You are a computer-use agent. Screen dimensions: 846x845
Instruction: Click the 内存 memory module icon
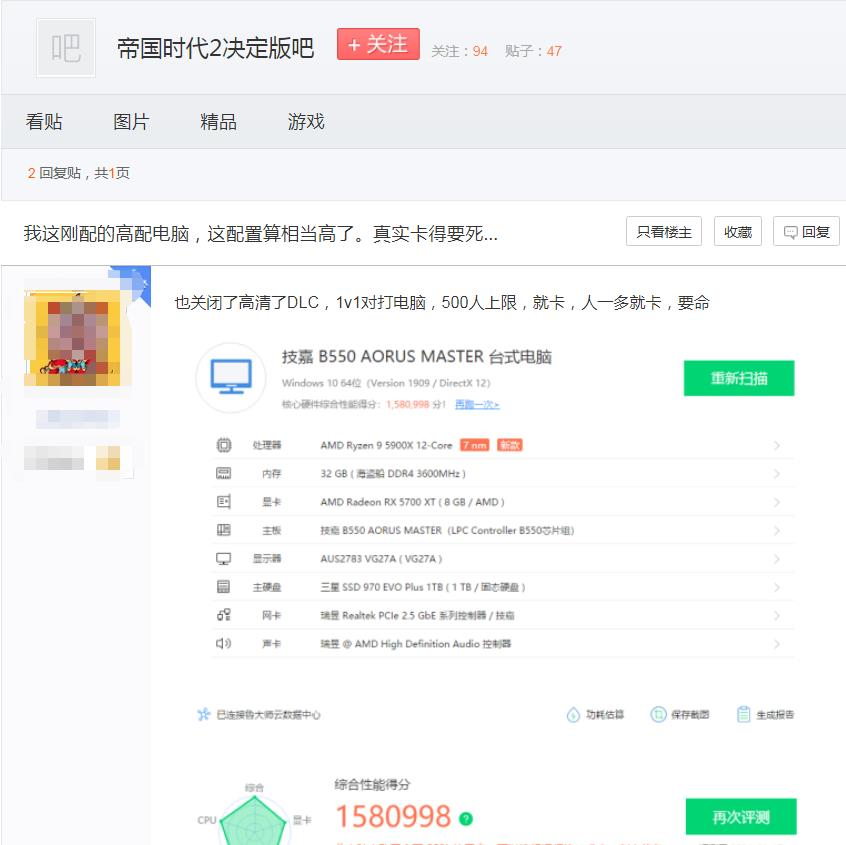click(223, 474)
